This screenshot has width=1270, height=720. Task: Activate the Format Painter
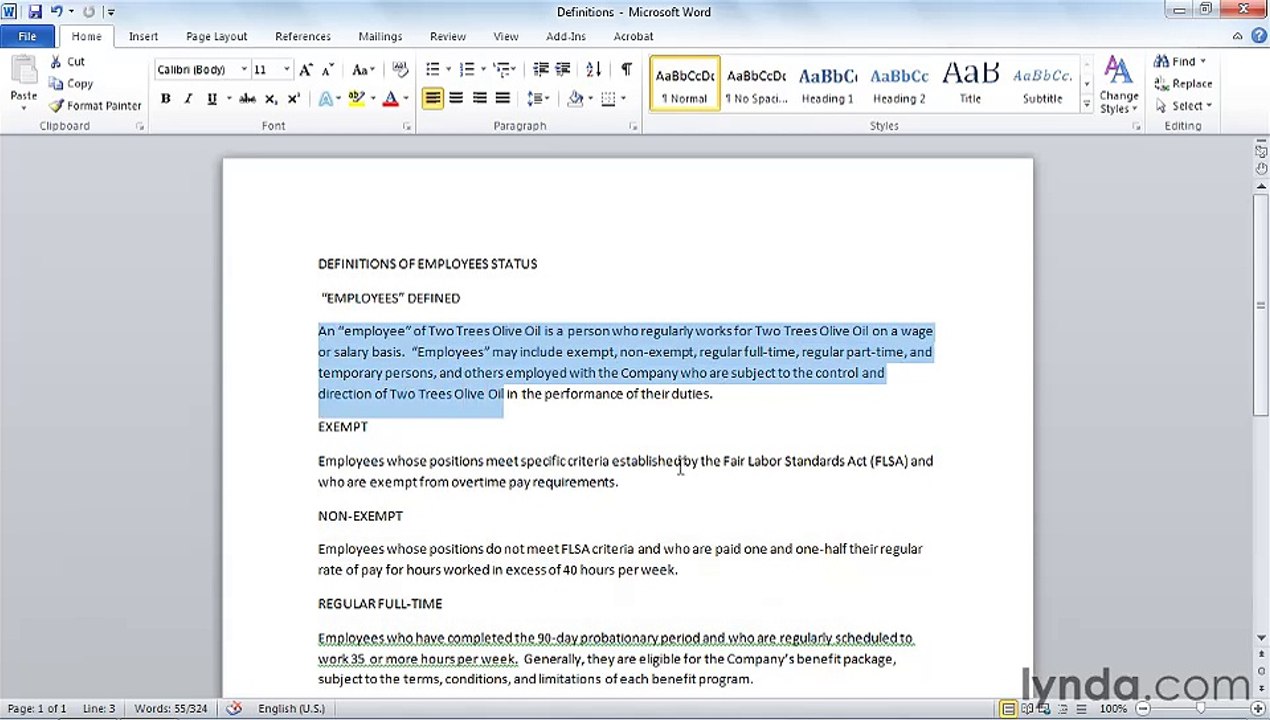(95, 106)
